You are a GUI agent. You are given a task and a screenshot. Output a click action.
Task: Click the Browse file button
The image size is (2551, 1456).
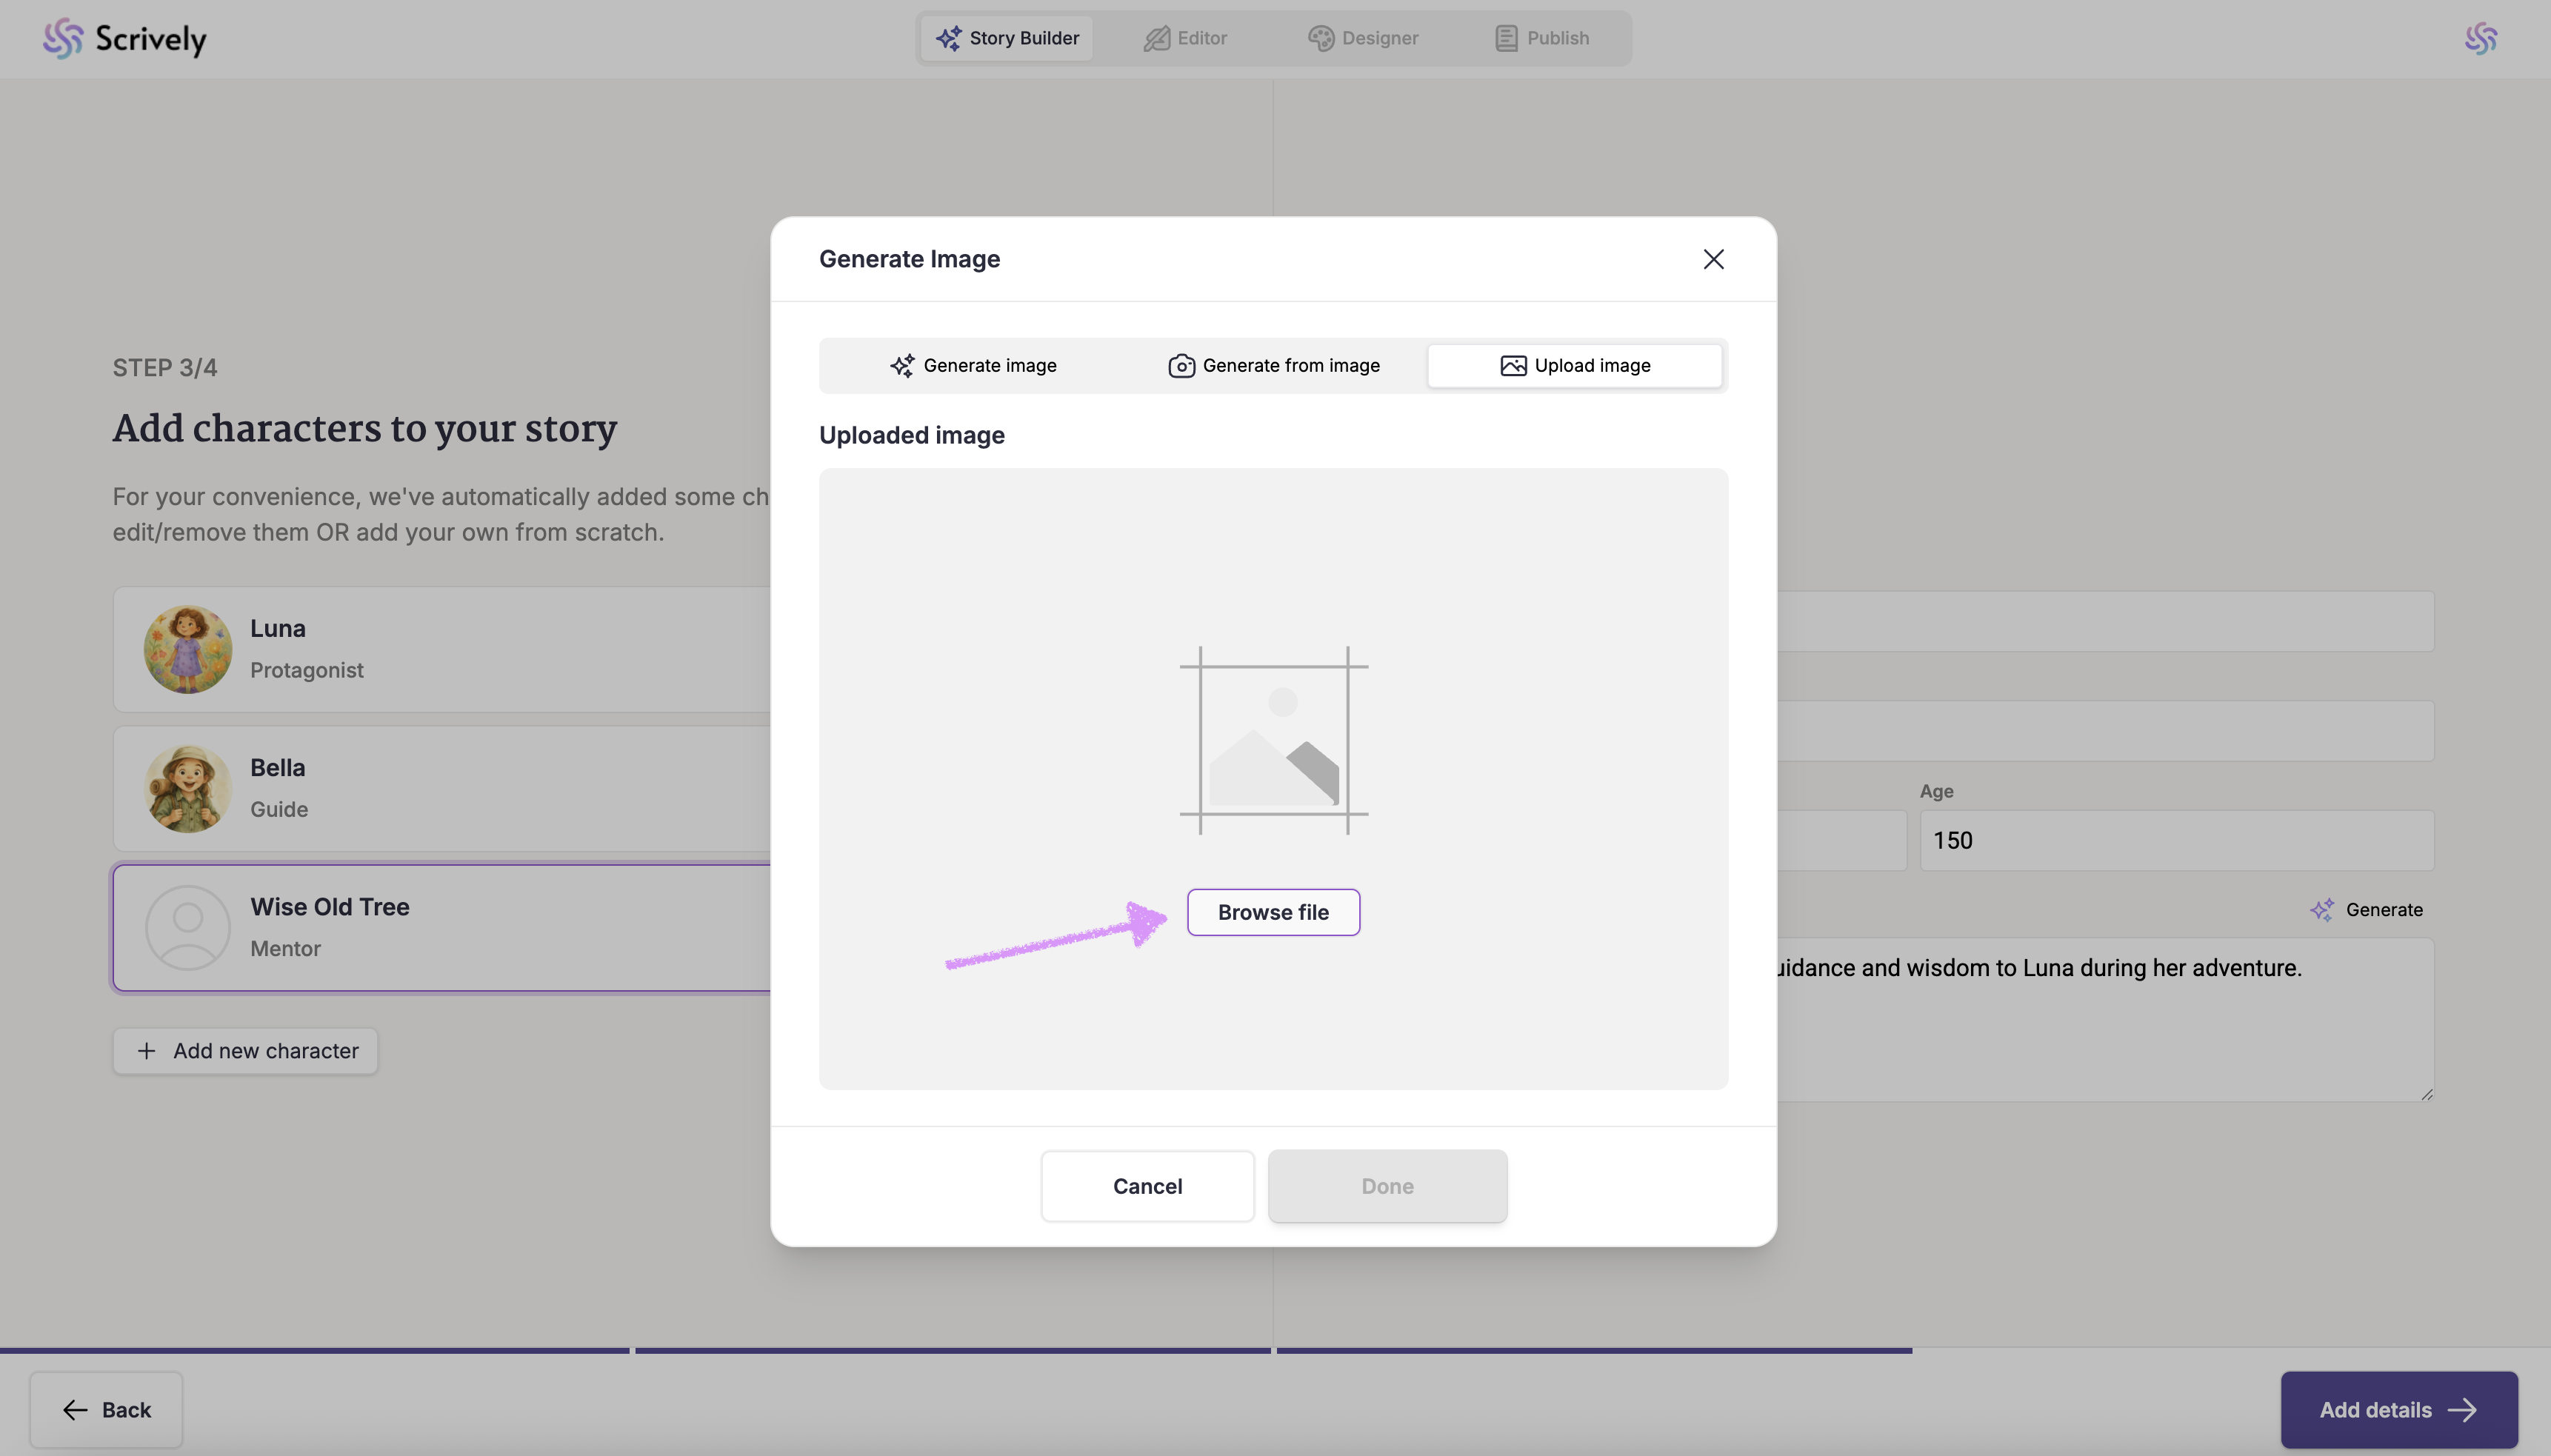(x=1273, y=912)
